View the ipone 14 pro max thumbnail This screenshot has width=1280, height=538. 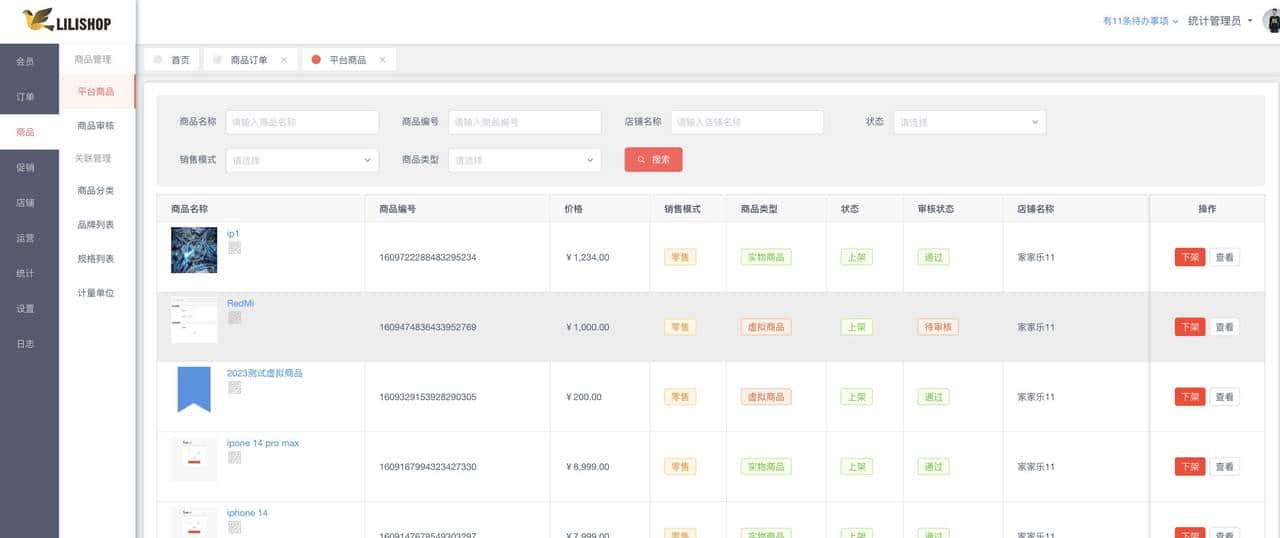click(194, 460)
